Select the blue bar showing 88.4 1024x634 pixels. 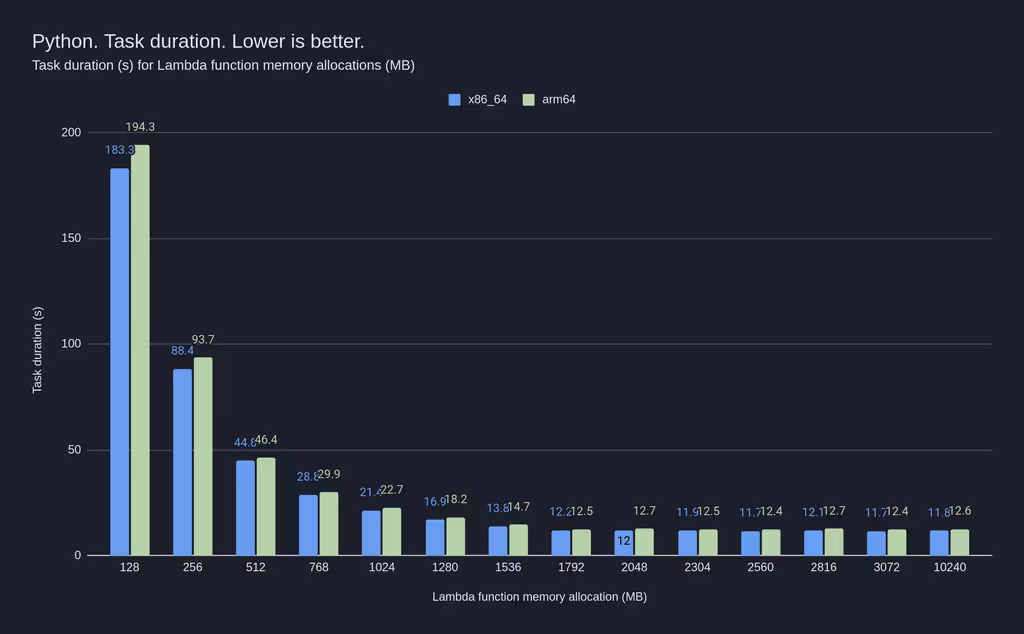click(x=182, y=460)
